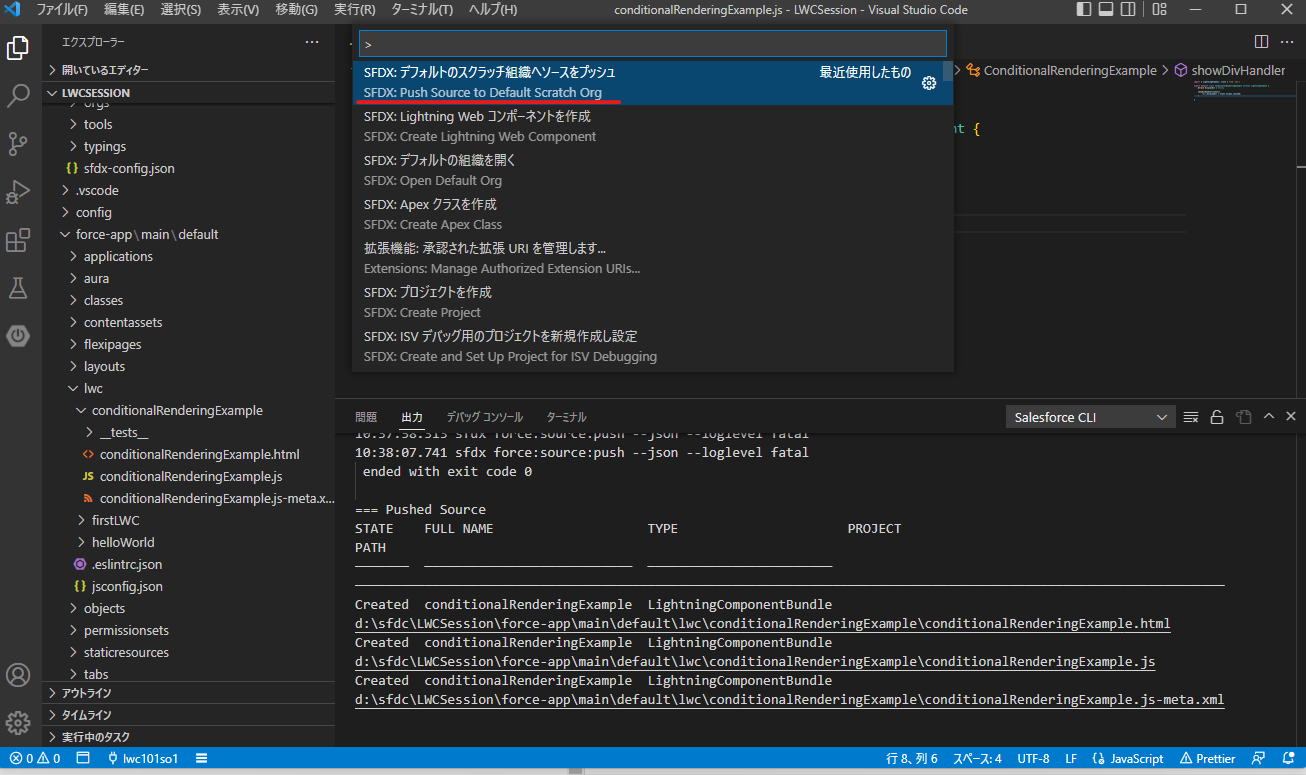Open the Accounts icon in activity bar

coord(18,675)
